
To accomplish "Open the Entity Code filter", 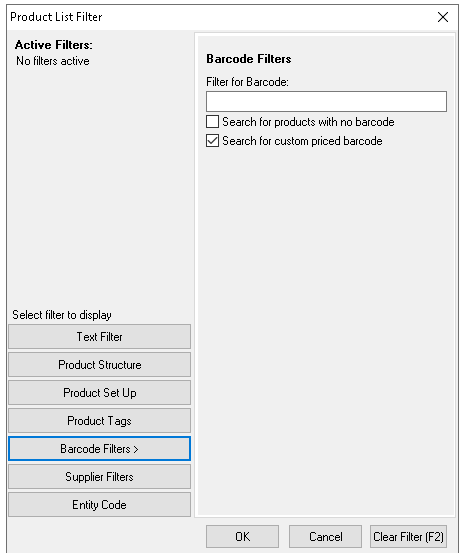I will [99, 505].
